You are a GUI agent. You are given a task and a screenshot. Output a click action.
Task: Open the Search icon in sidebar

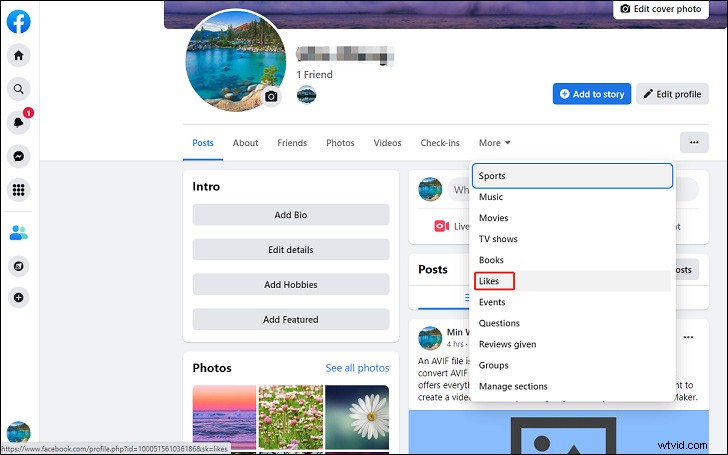pos(19,89)
